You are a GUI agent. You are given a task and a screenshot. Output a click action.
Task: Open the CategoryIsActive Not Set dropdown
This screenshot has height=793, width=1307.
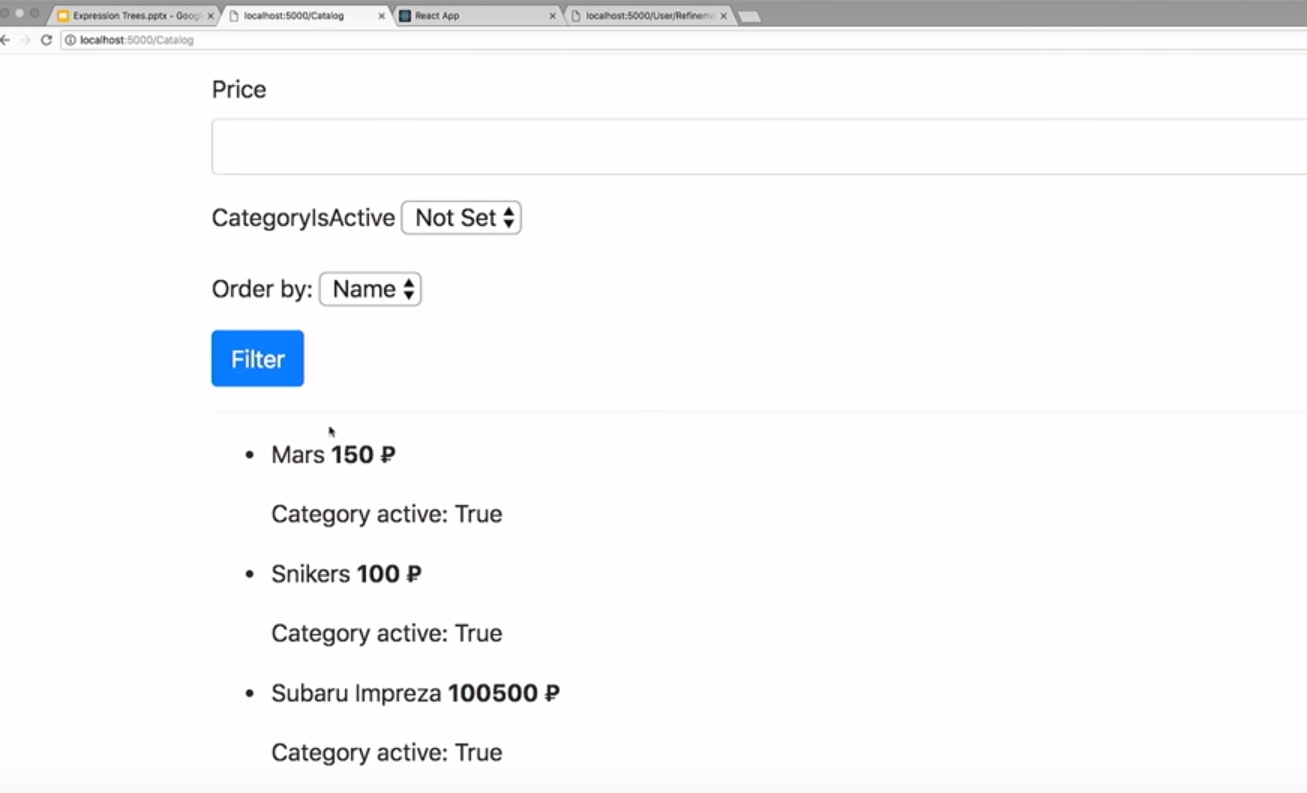[x=461, y=218]
